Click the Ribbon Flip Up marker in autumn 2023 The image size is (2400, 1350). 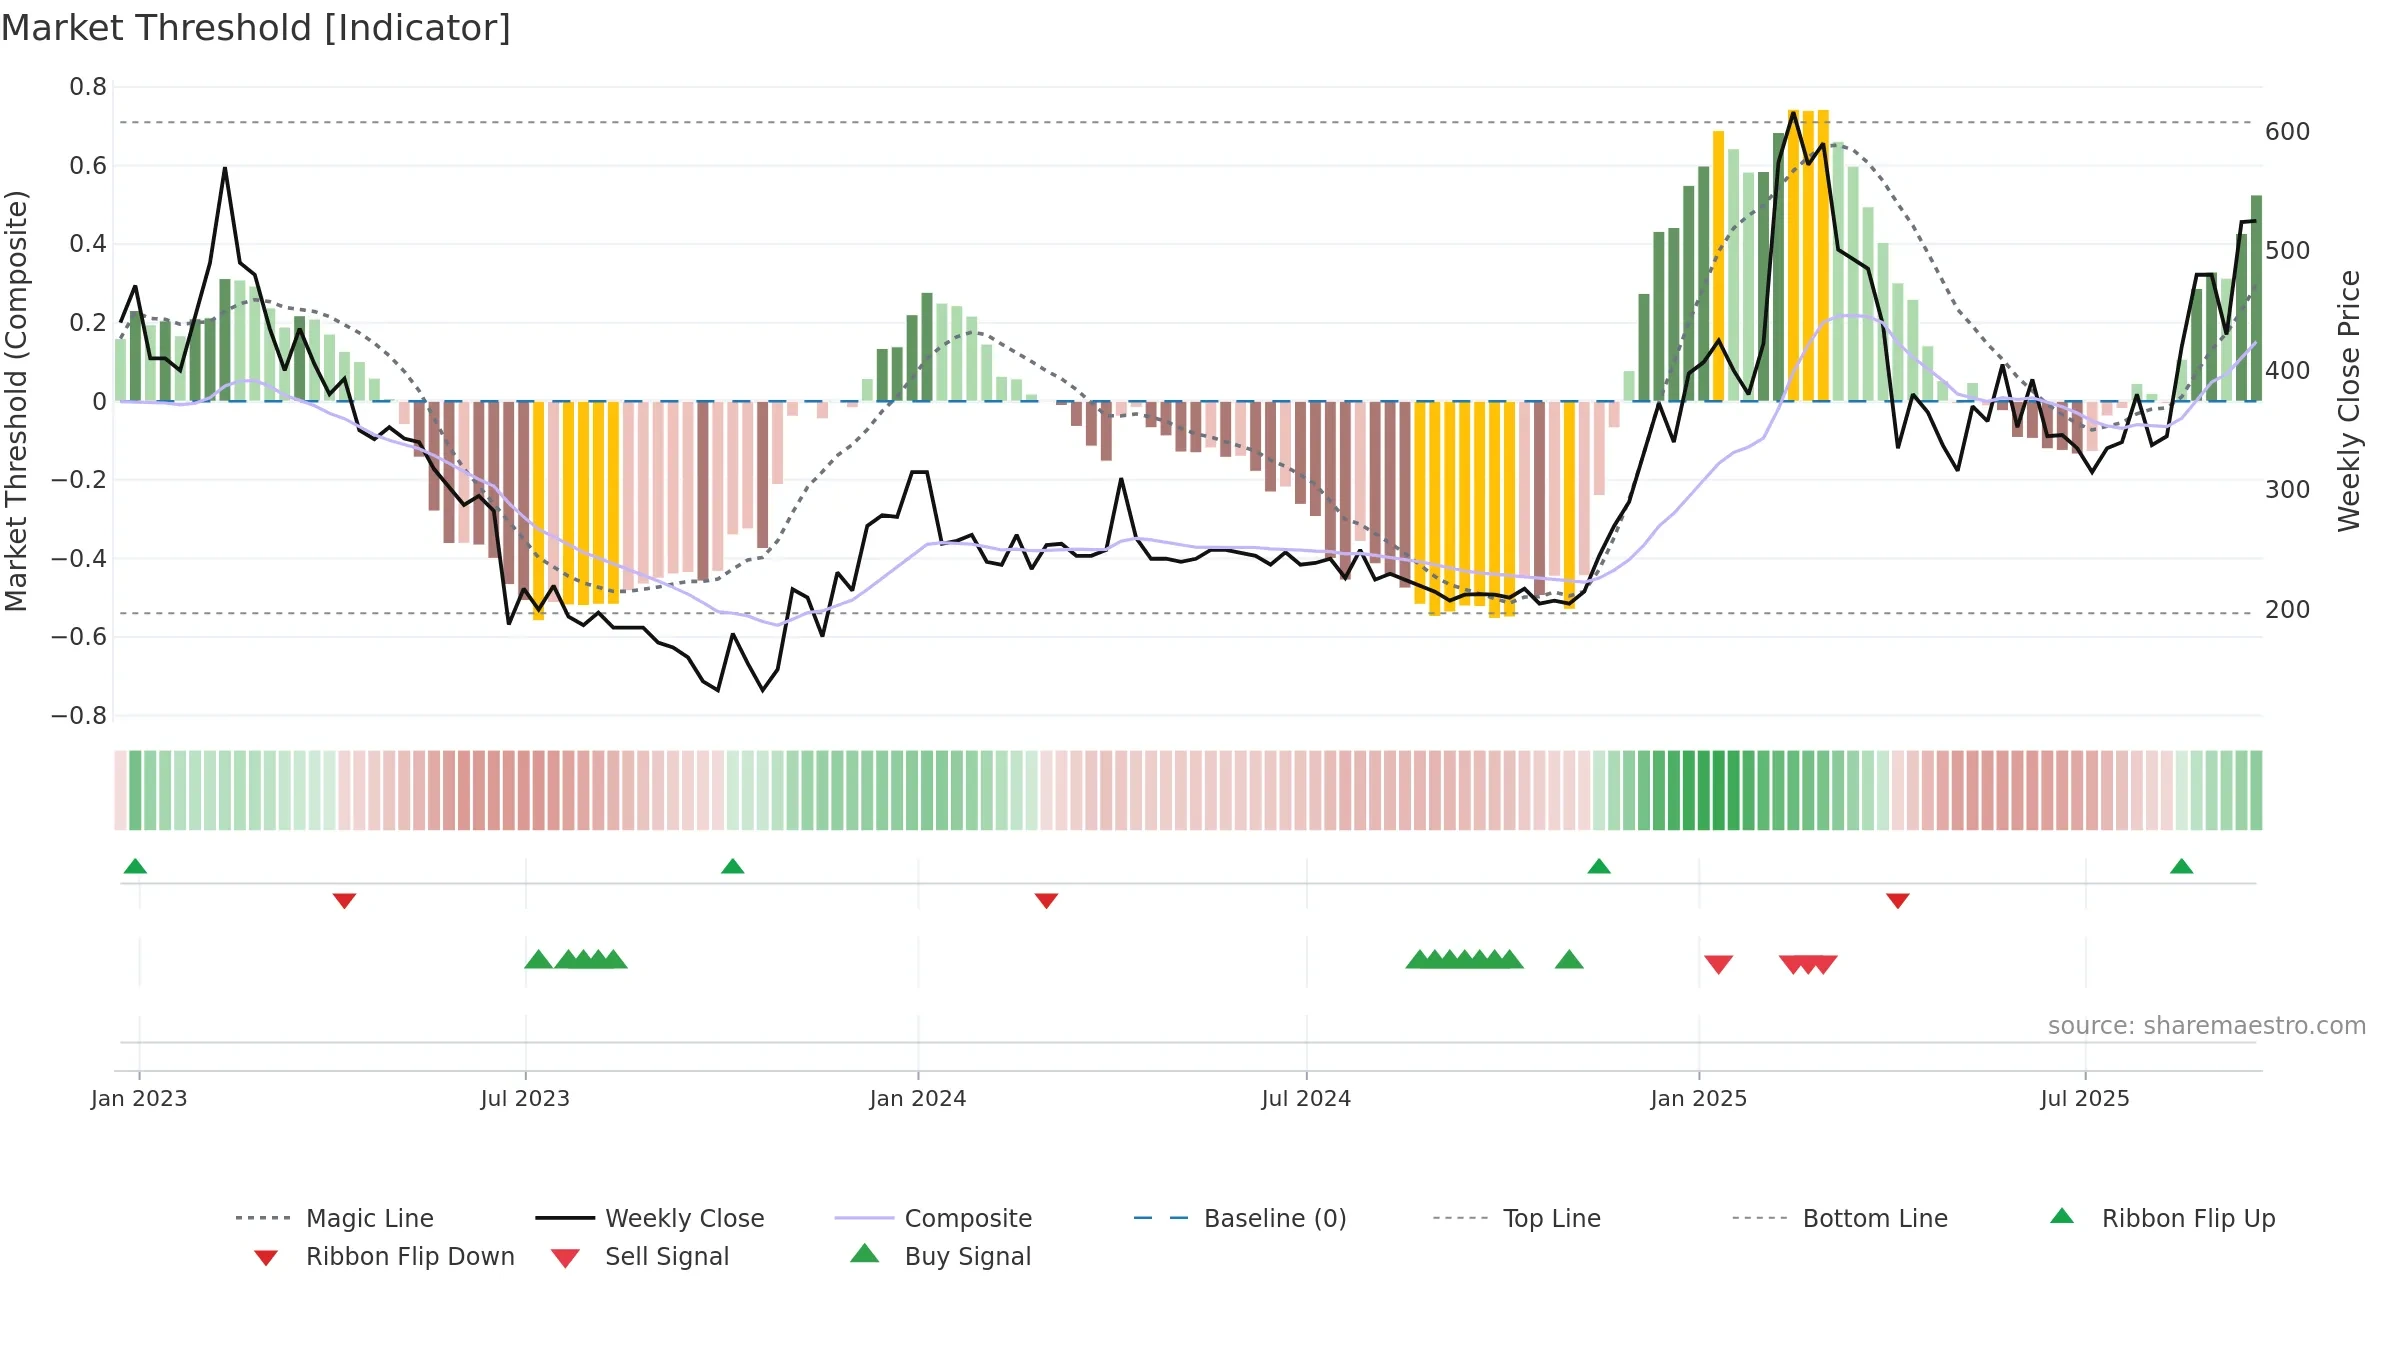click(732, 866)
